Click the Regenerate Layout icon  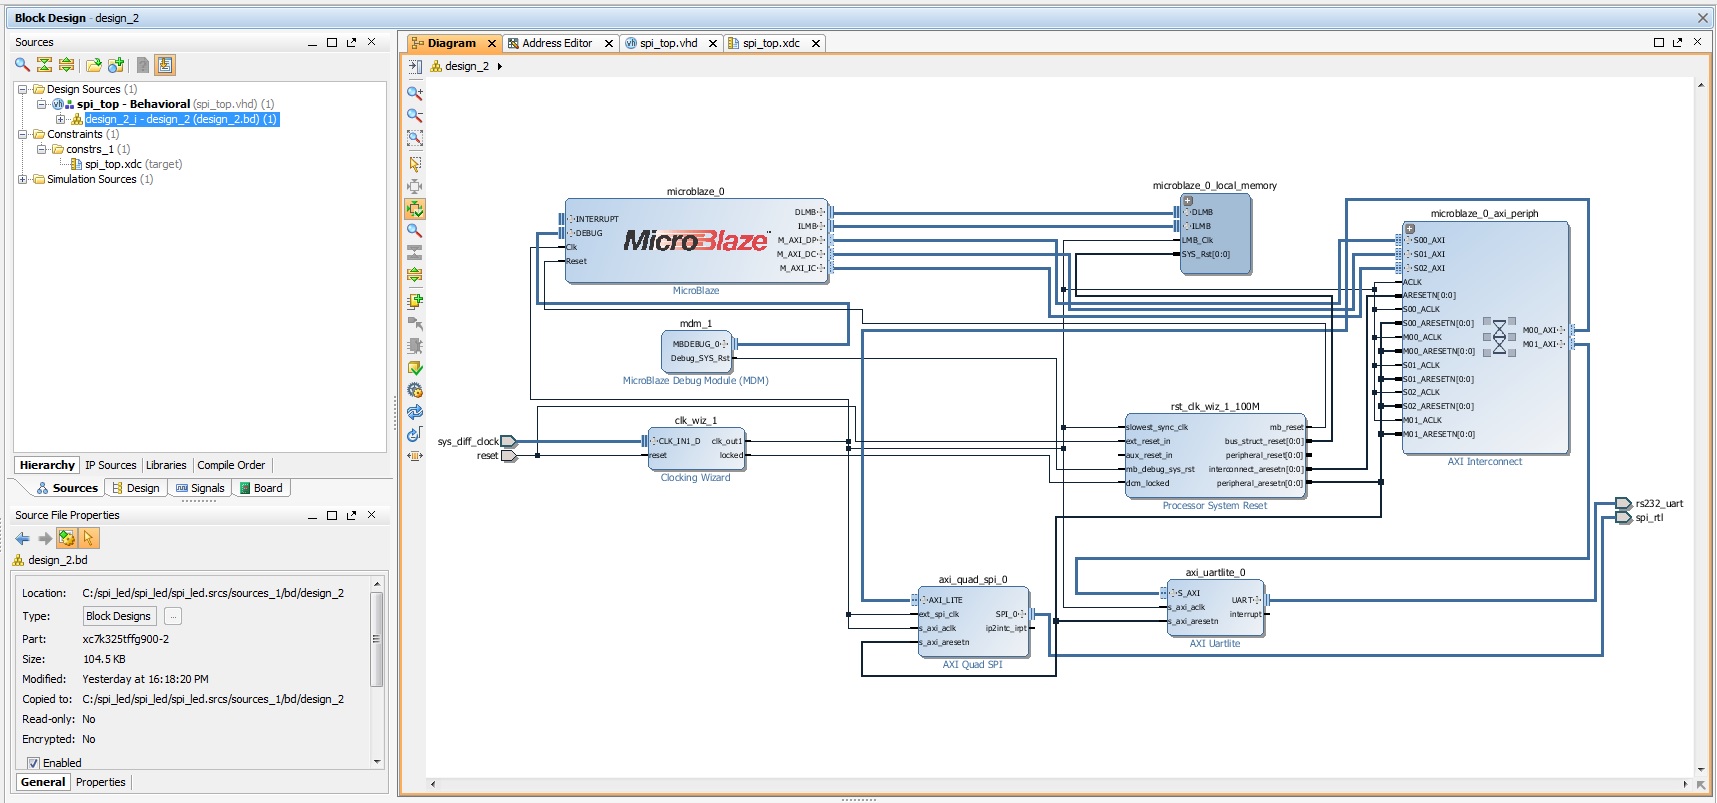(415, 412)
